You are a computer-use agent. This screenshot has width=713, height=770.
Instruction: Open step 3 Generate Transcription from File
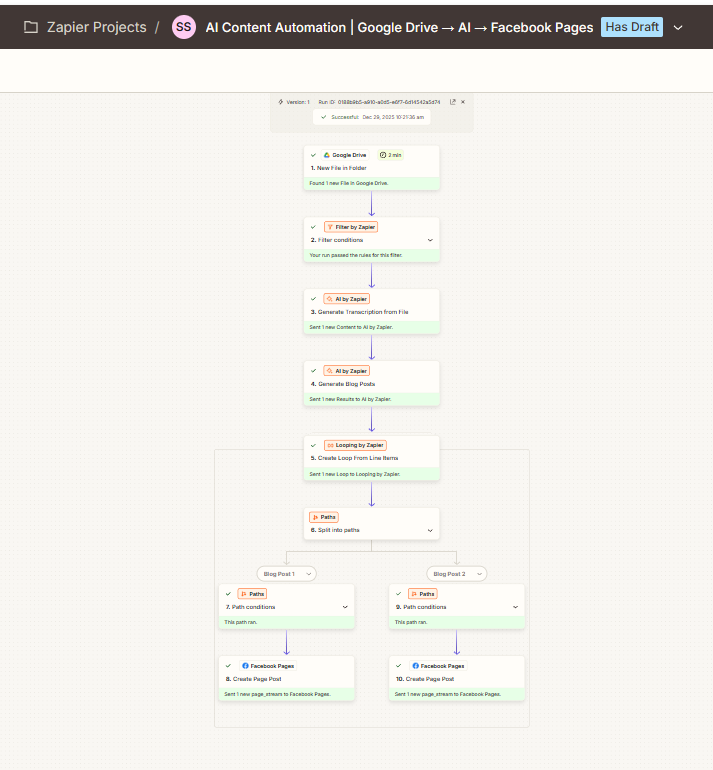coord(359,312)
